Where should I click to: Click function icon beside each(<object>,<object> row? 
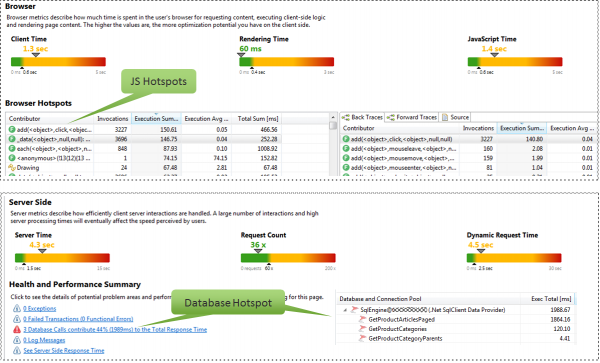tap(12, 149)
